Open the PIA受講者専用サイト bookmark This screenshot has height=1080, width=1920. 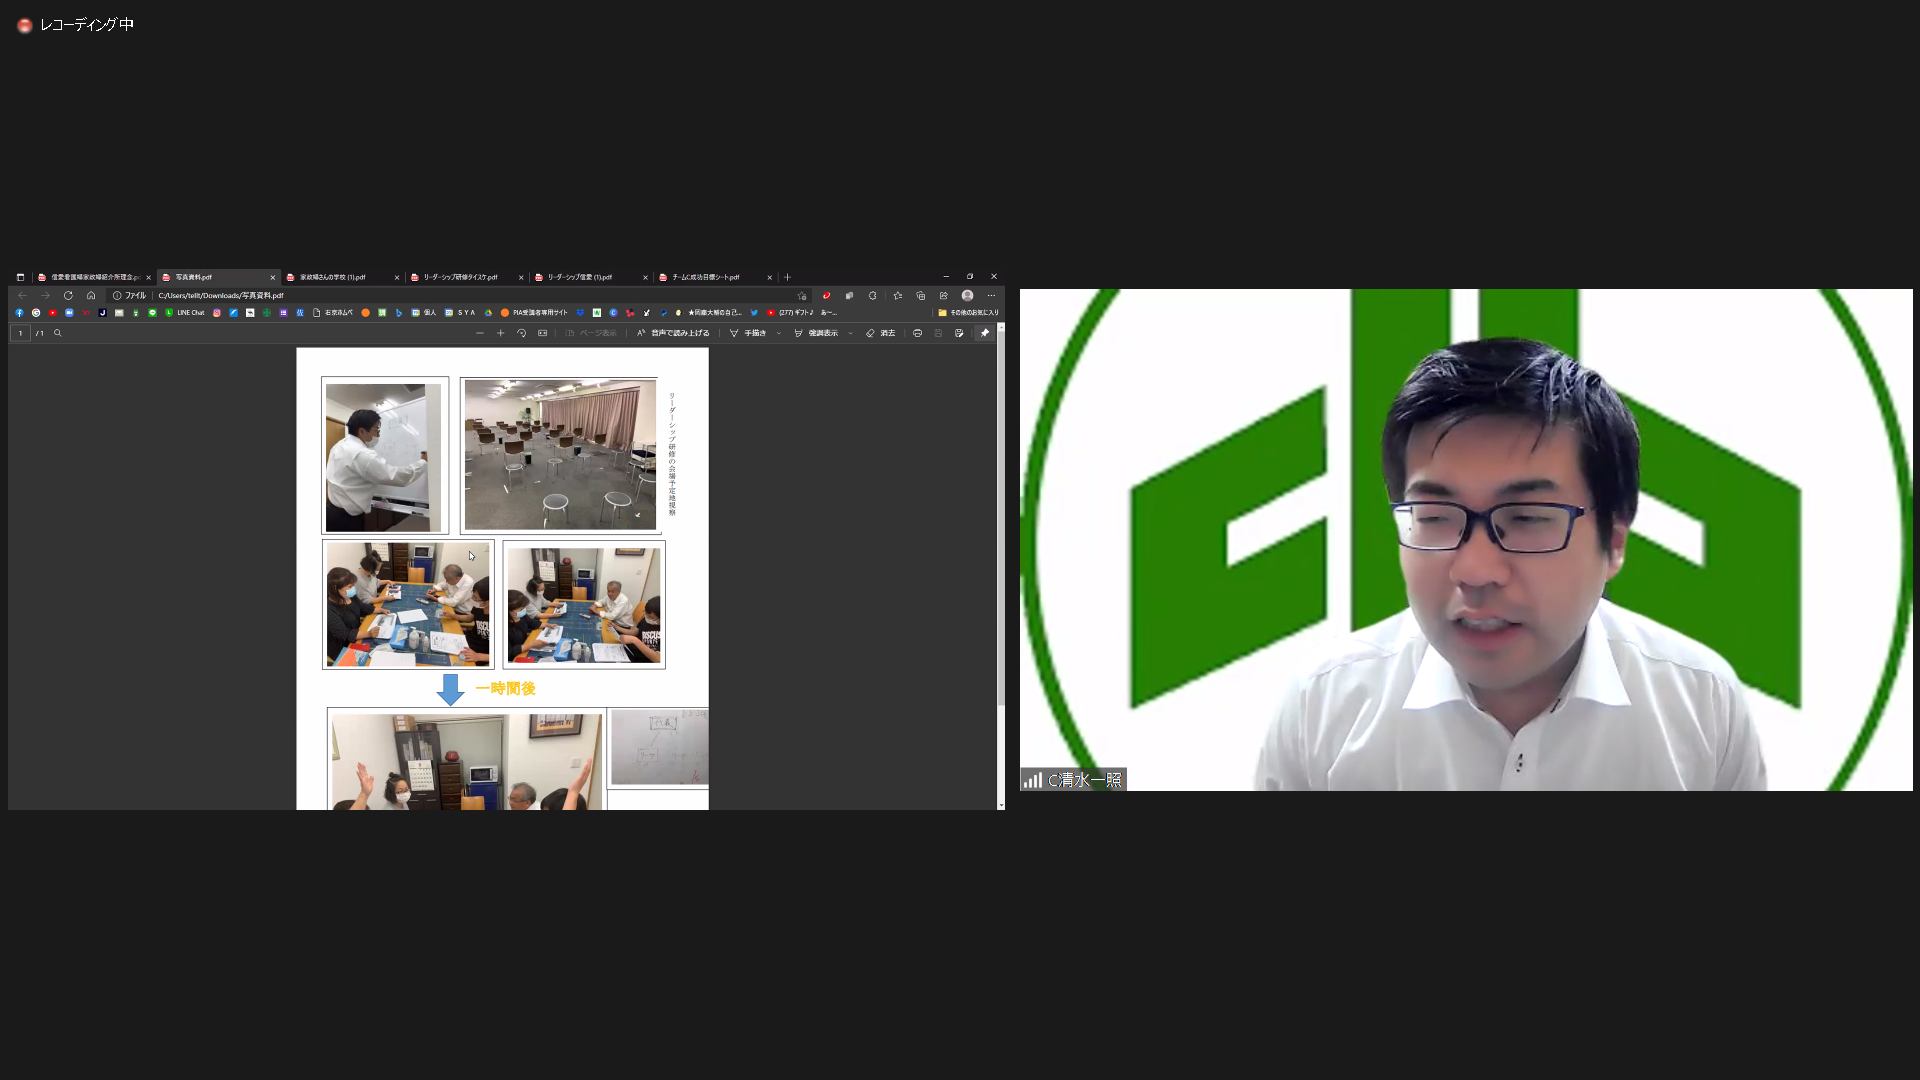click(534, 313)
